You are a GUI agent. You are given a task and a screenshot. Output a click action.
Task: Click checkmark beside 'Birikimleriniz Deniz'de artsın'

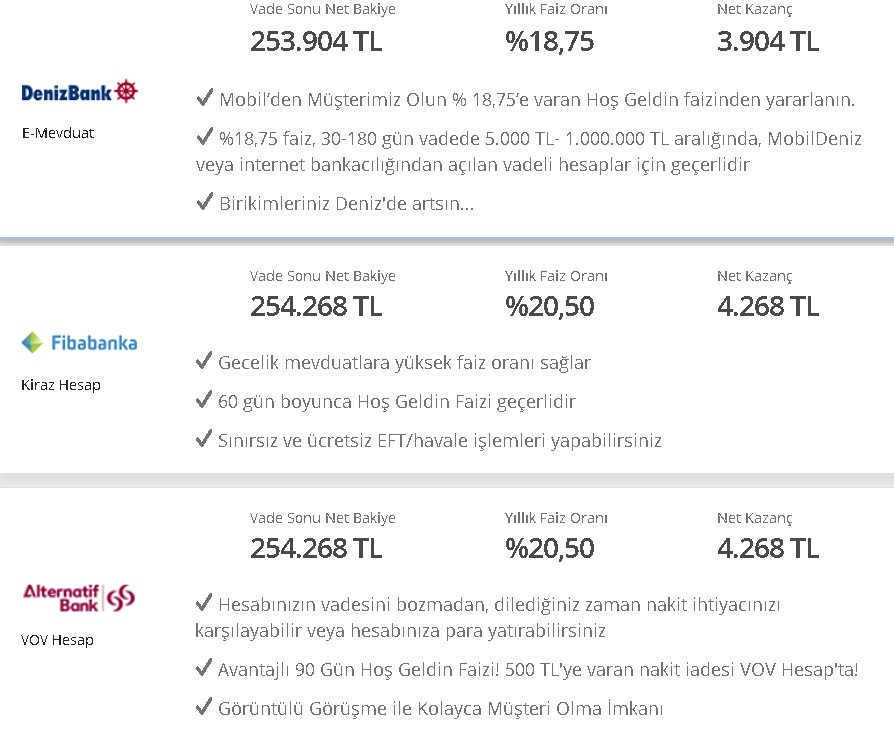tap(204, 202)
